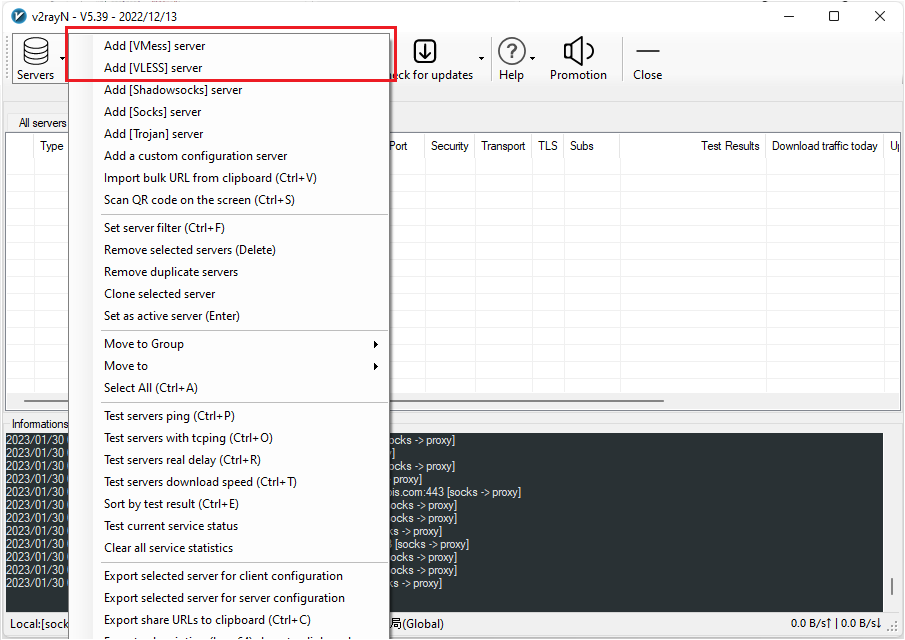Click the ':443 [socks -> proxy]' log line
This screenshot has width=905, height=640.
pos(456,492)
